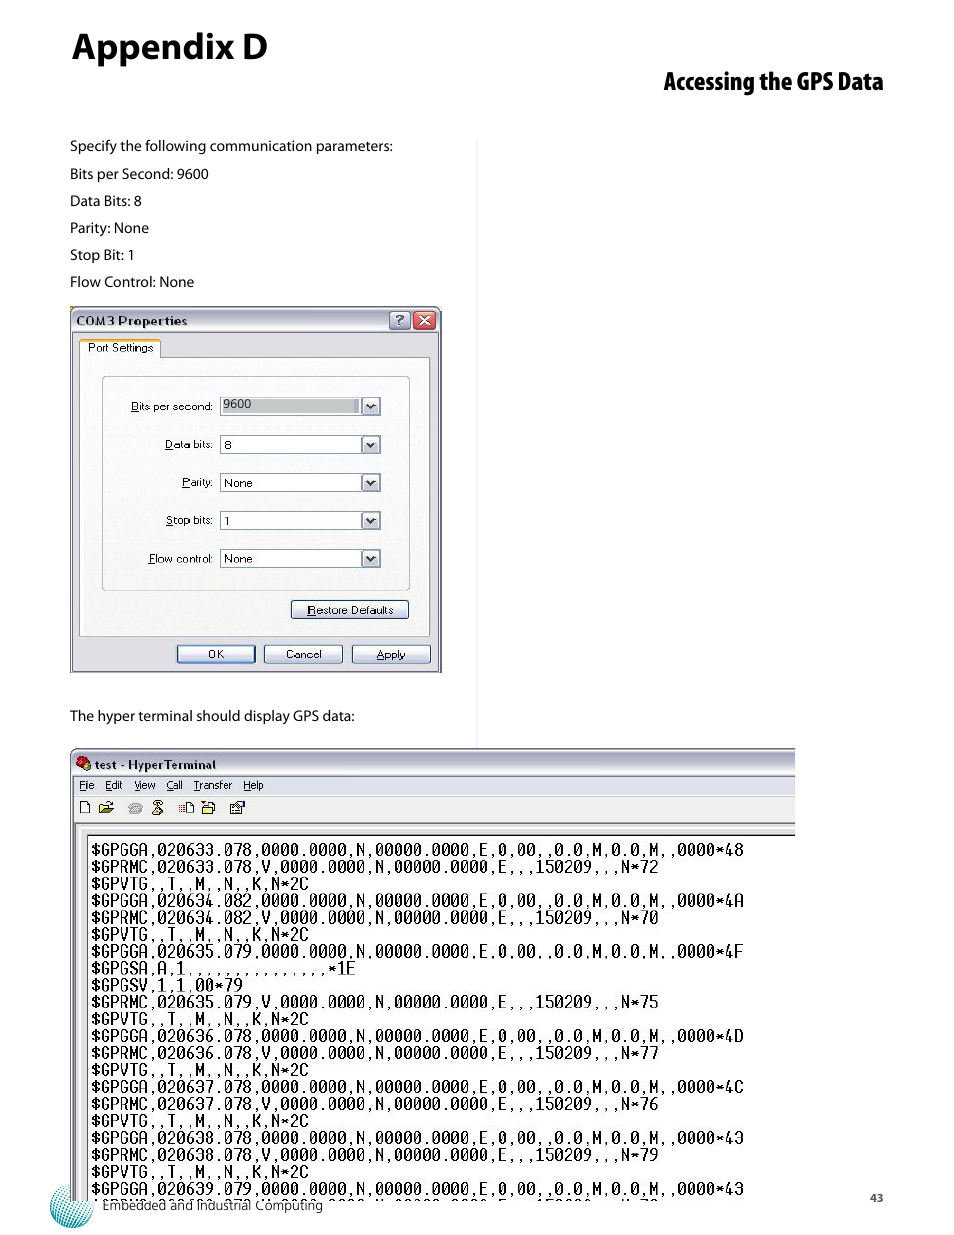
Task: Click the HyperTerminal title bar app icon
Action: 84,764
